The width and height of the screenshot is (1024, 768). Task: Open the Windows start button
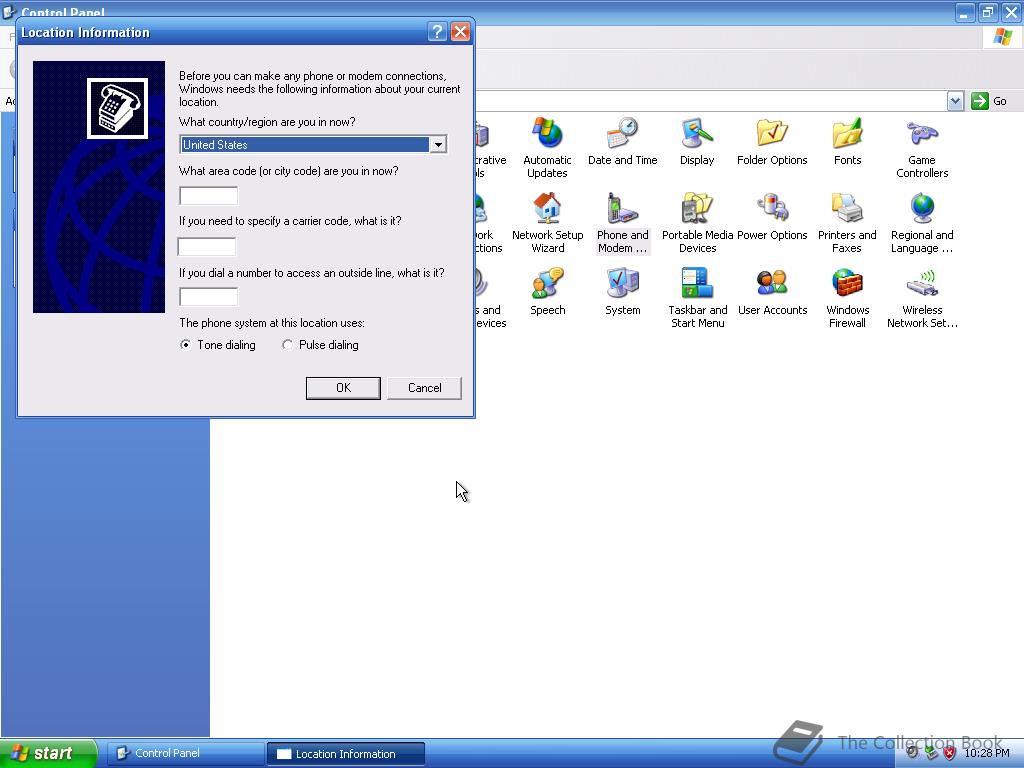tap(48, 753)
